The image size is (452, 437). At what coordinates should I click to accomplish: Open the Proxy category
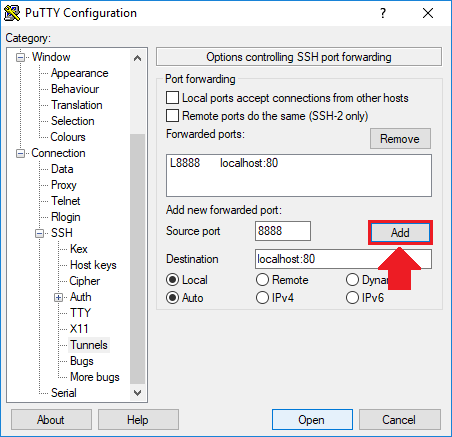click(64, 185)
